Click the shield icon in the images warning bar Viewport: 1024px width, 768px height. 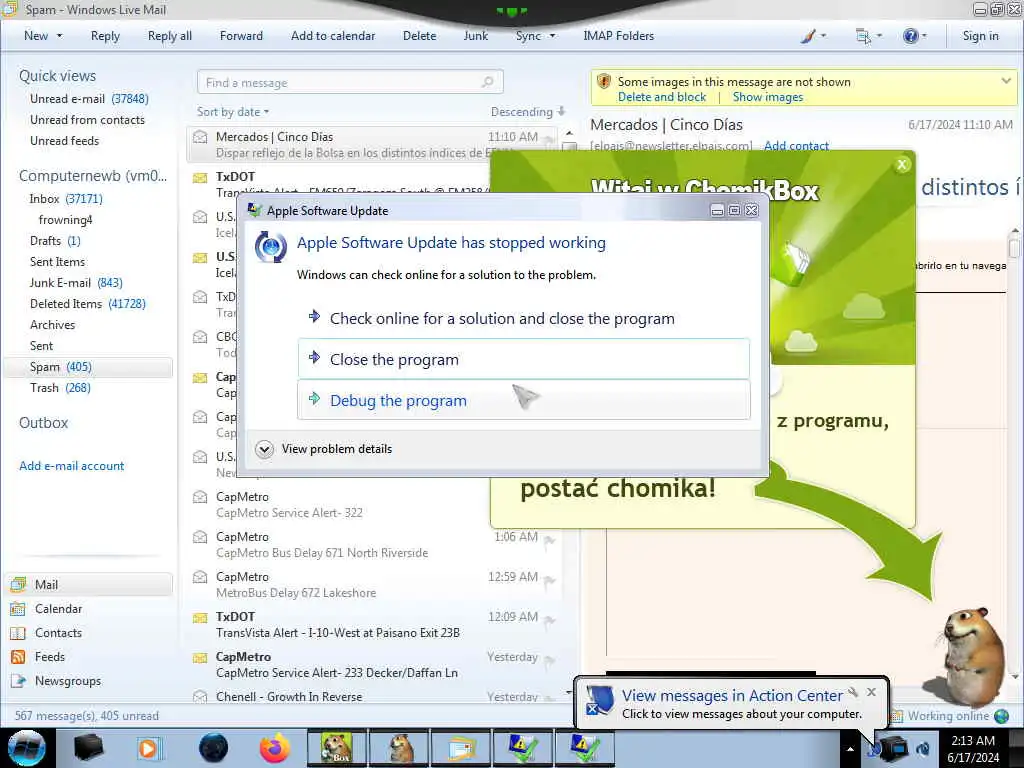pos(604,82)
